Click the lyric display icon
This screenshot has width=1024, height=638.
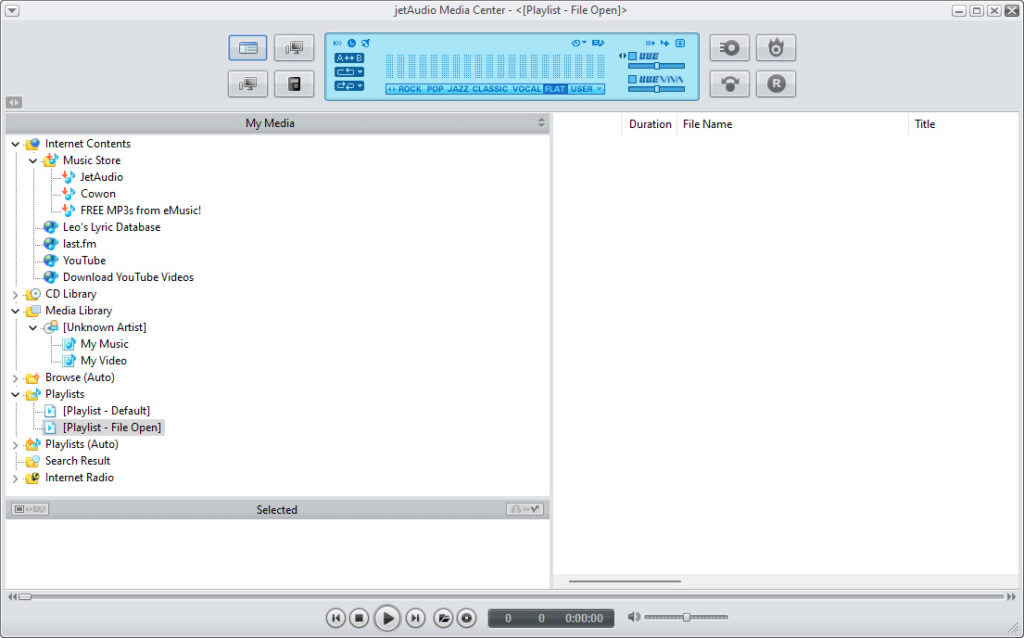(598, 43)
